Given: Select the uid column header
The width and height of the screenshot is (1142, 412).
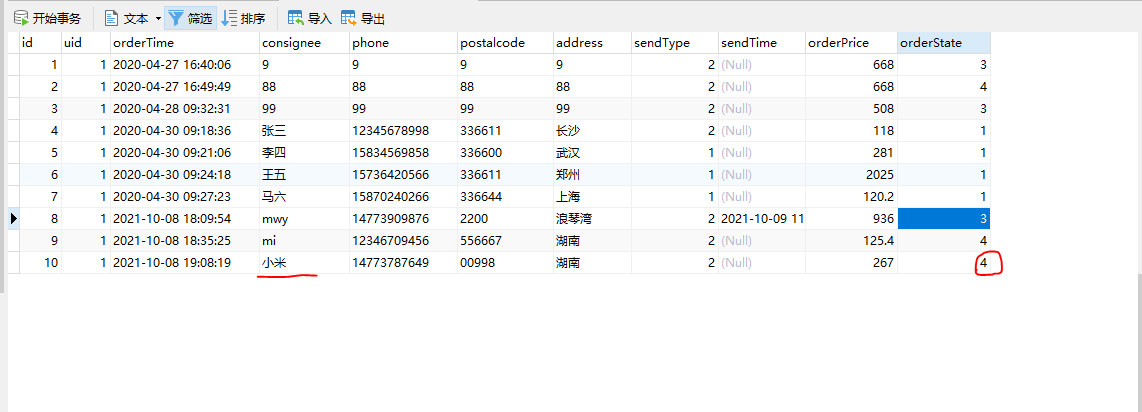Looking at the screenshot, I should pos(86,43).
